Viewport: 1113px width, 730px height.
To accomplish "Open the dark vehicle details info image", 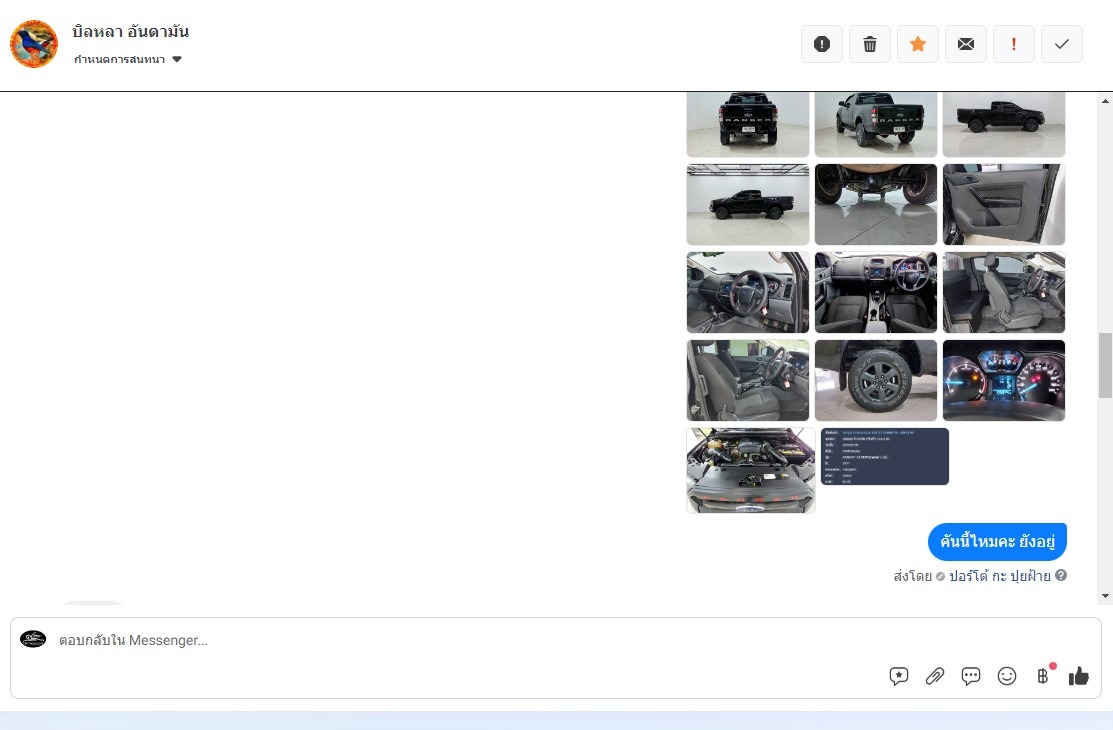I will pos(884,457).
